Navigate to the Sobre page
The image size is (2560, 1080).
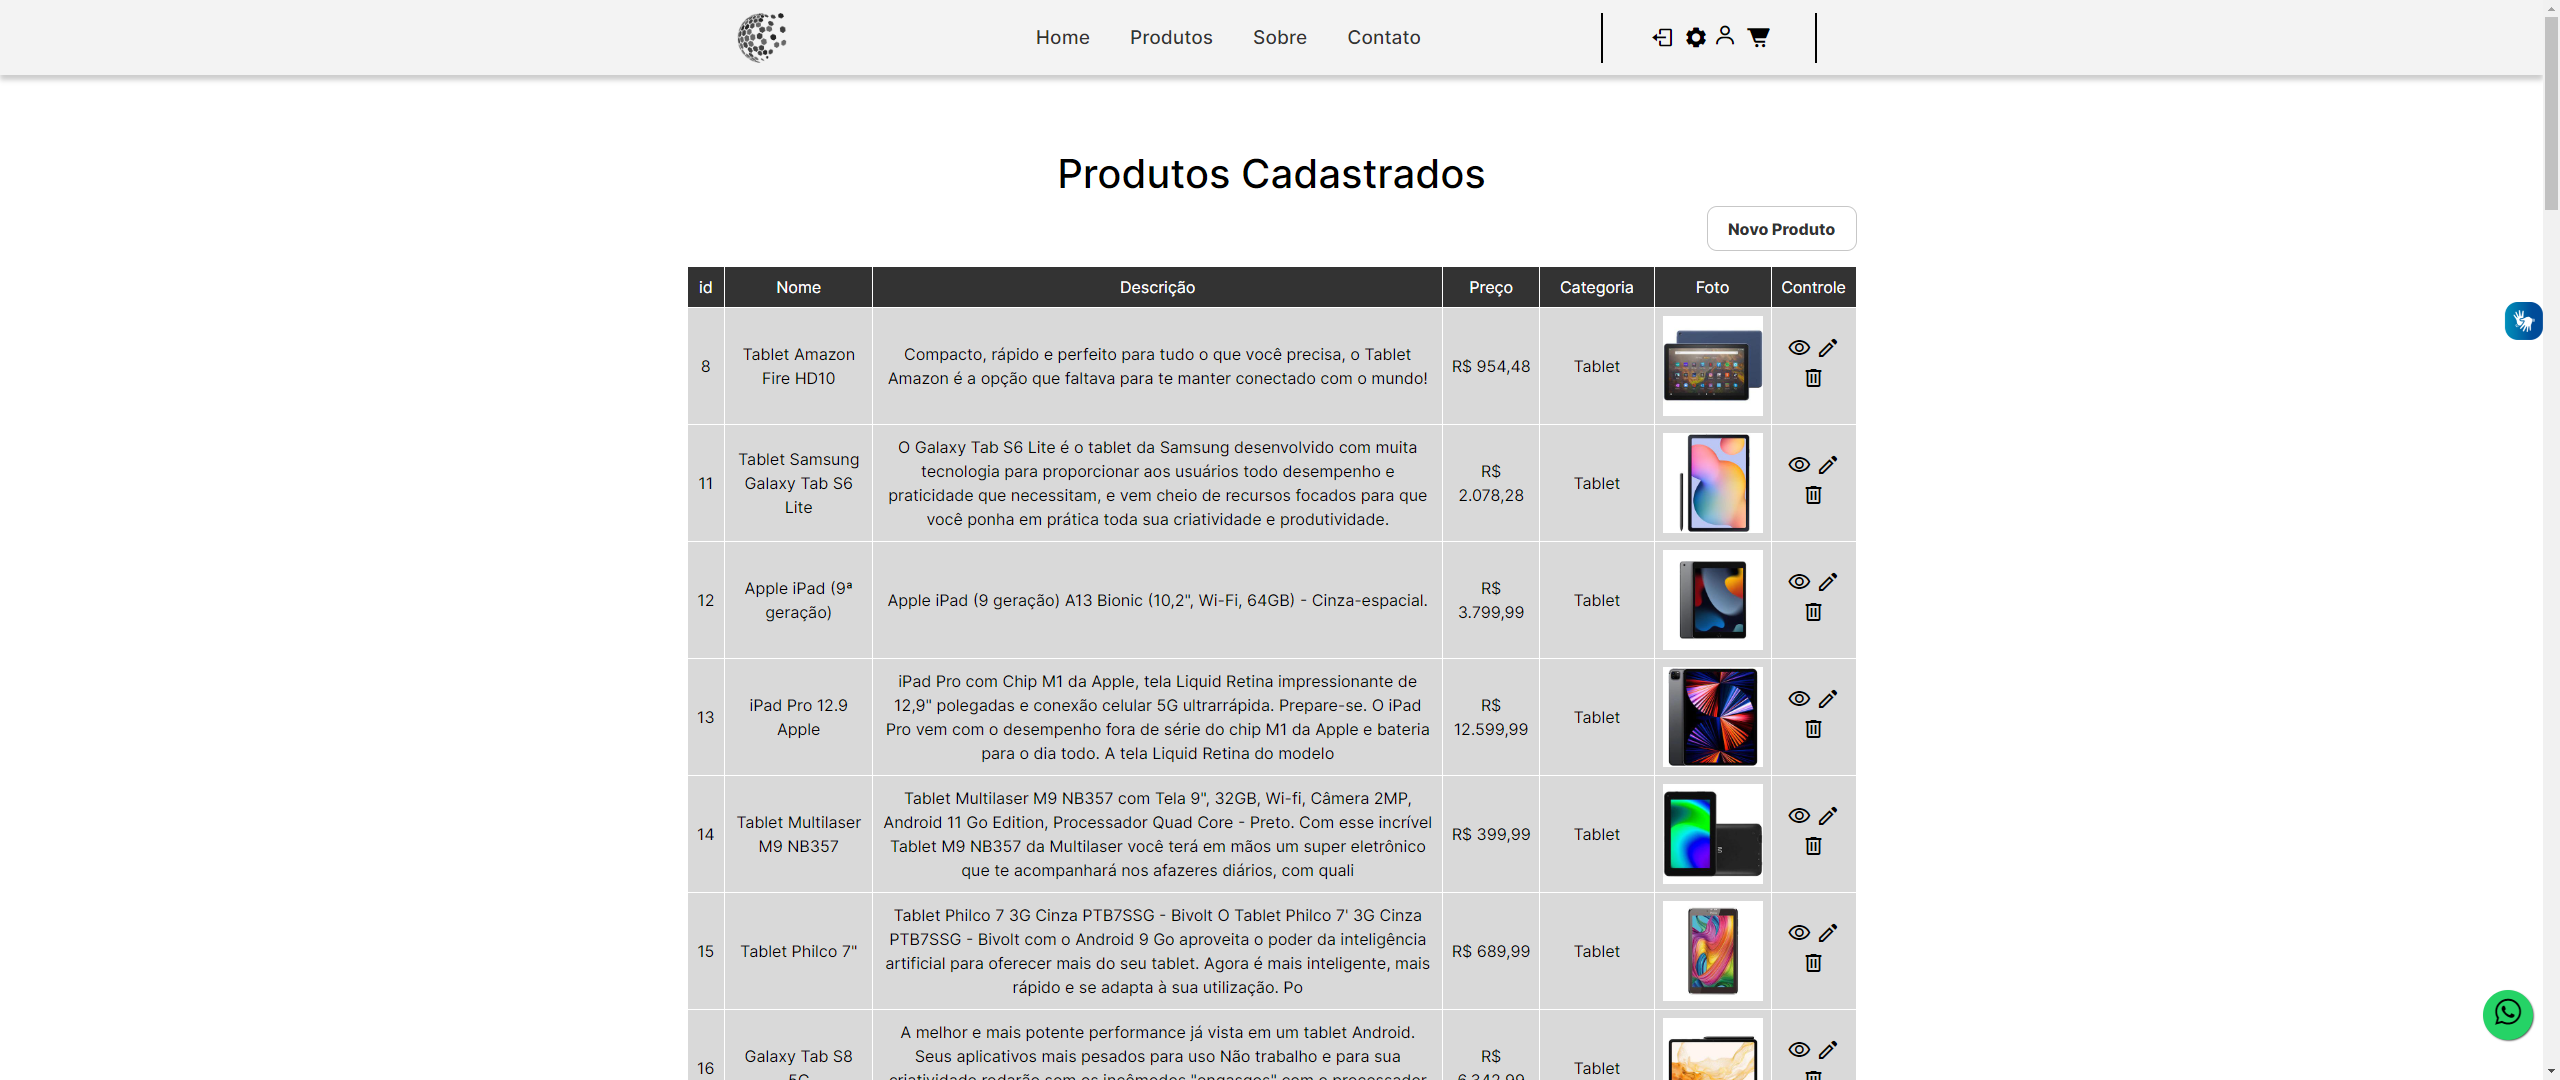point(1279,38)
